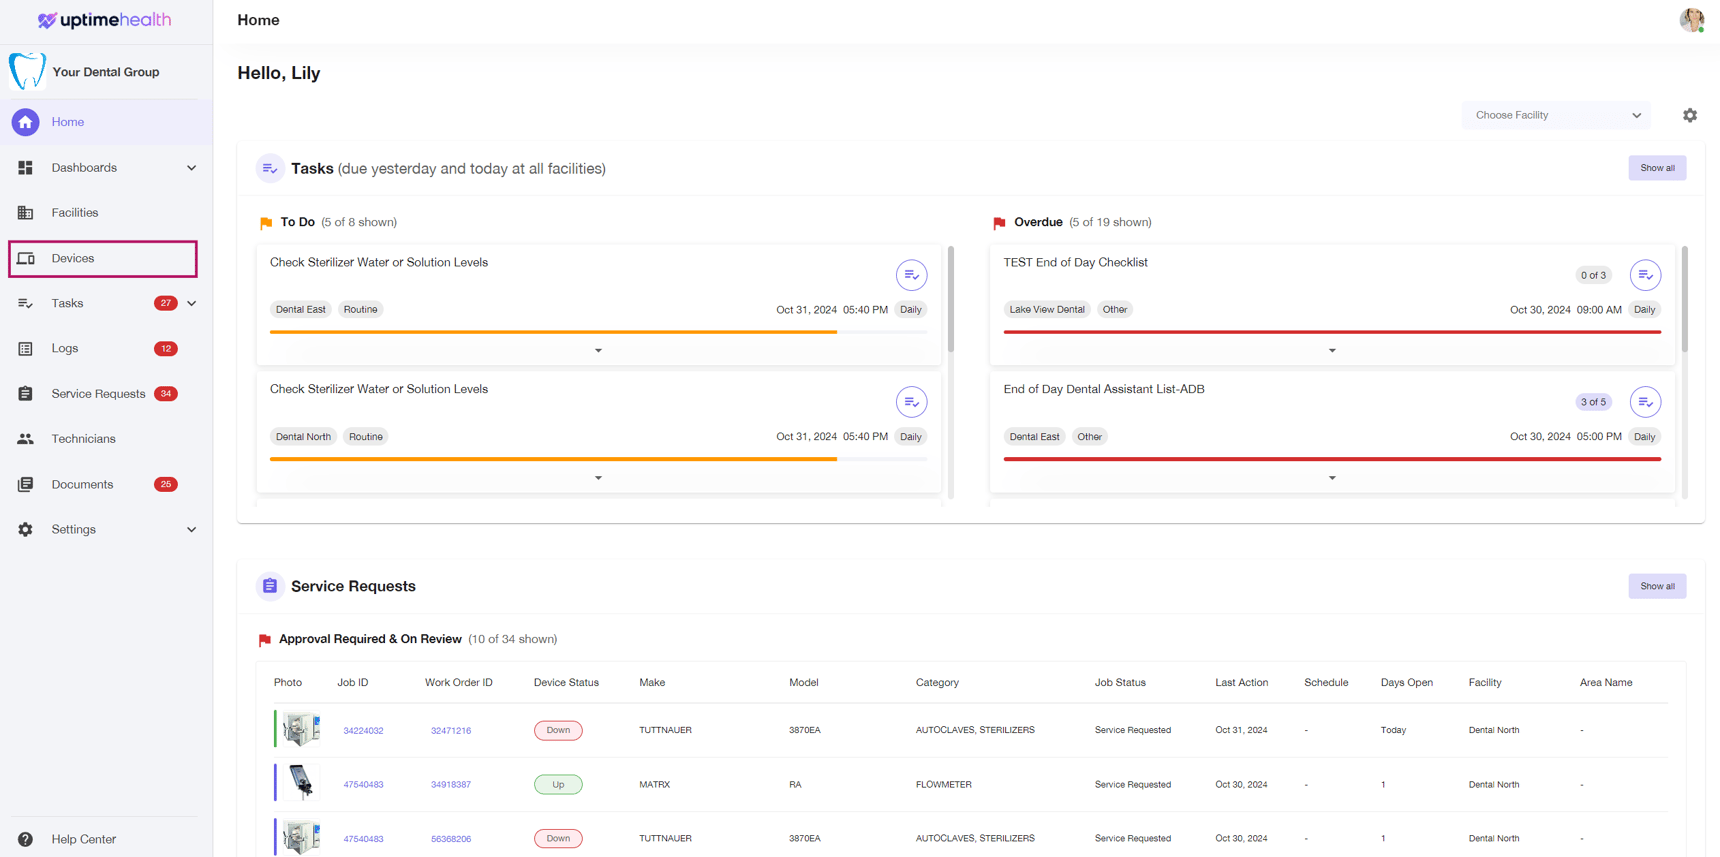Click the Dashboards grid icon

[26, 168]
